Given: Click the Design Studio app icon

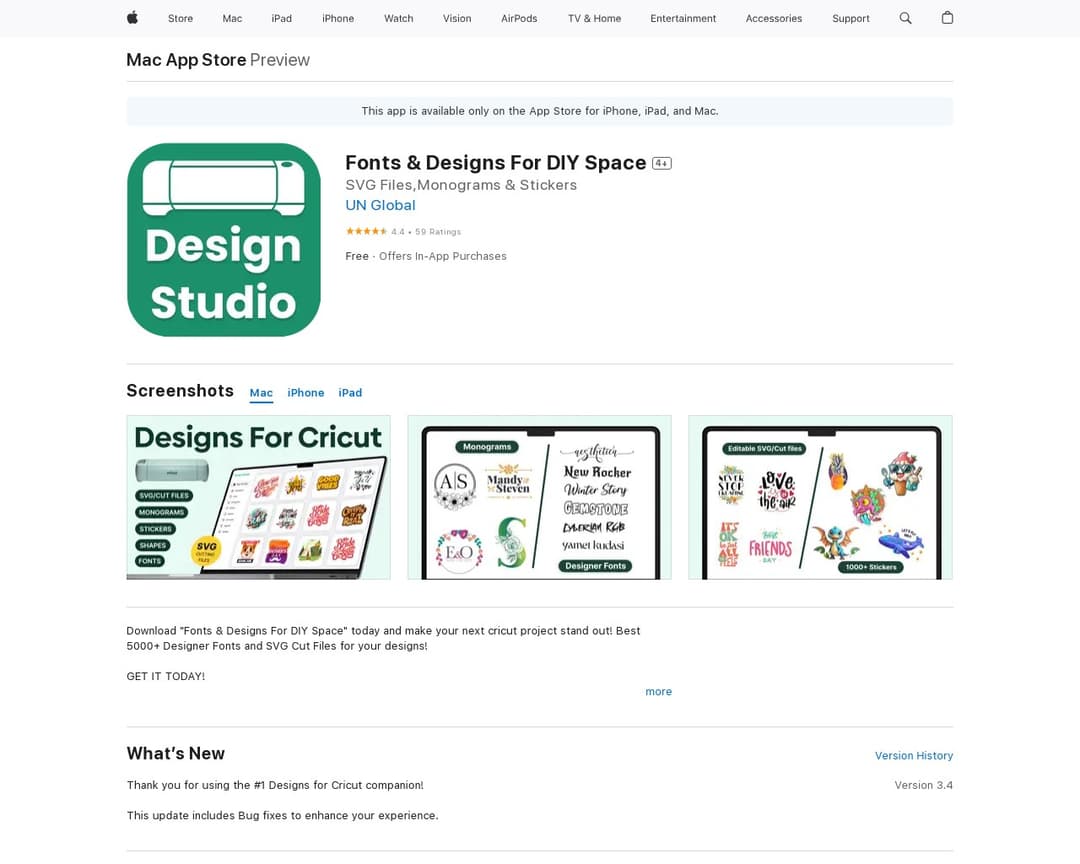Looking at the screenshot, I should [x=223, y=240].
